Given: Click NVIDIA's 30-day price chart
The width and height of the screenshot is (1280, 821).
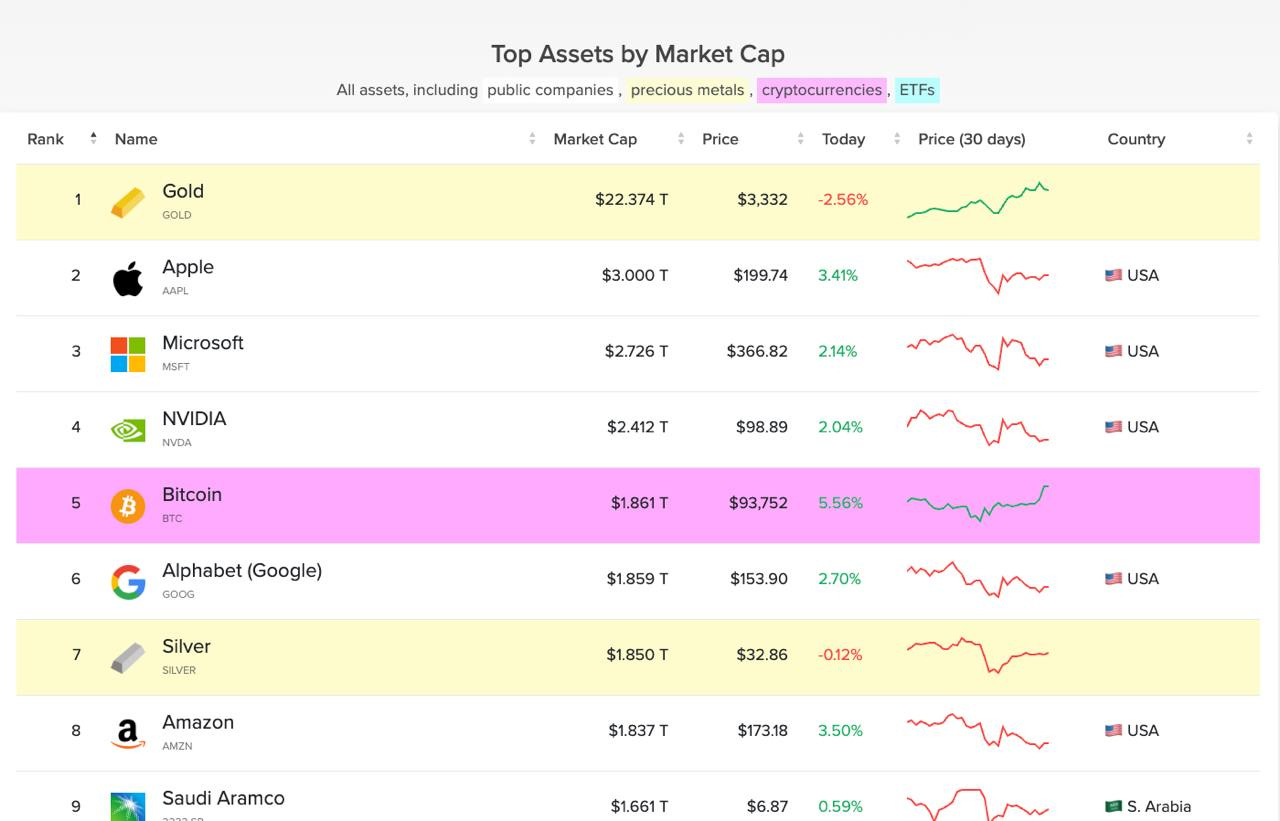Looking at the screenshot, I should [x=978, y=427].
